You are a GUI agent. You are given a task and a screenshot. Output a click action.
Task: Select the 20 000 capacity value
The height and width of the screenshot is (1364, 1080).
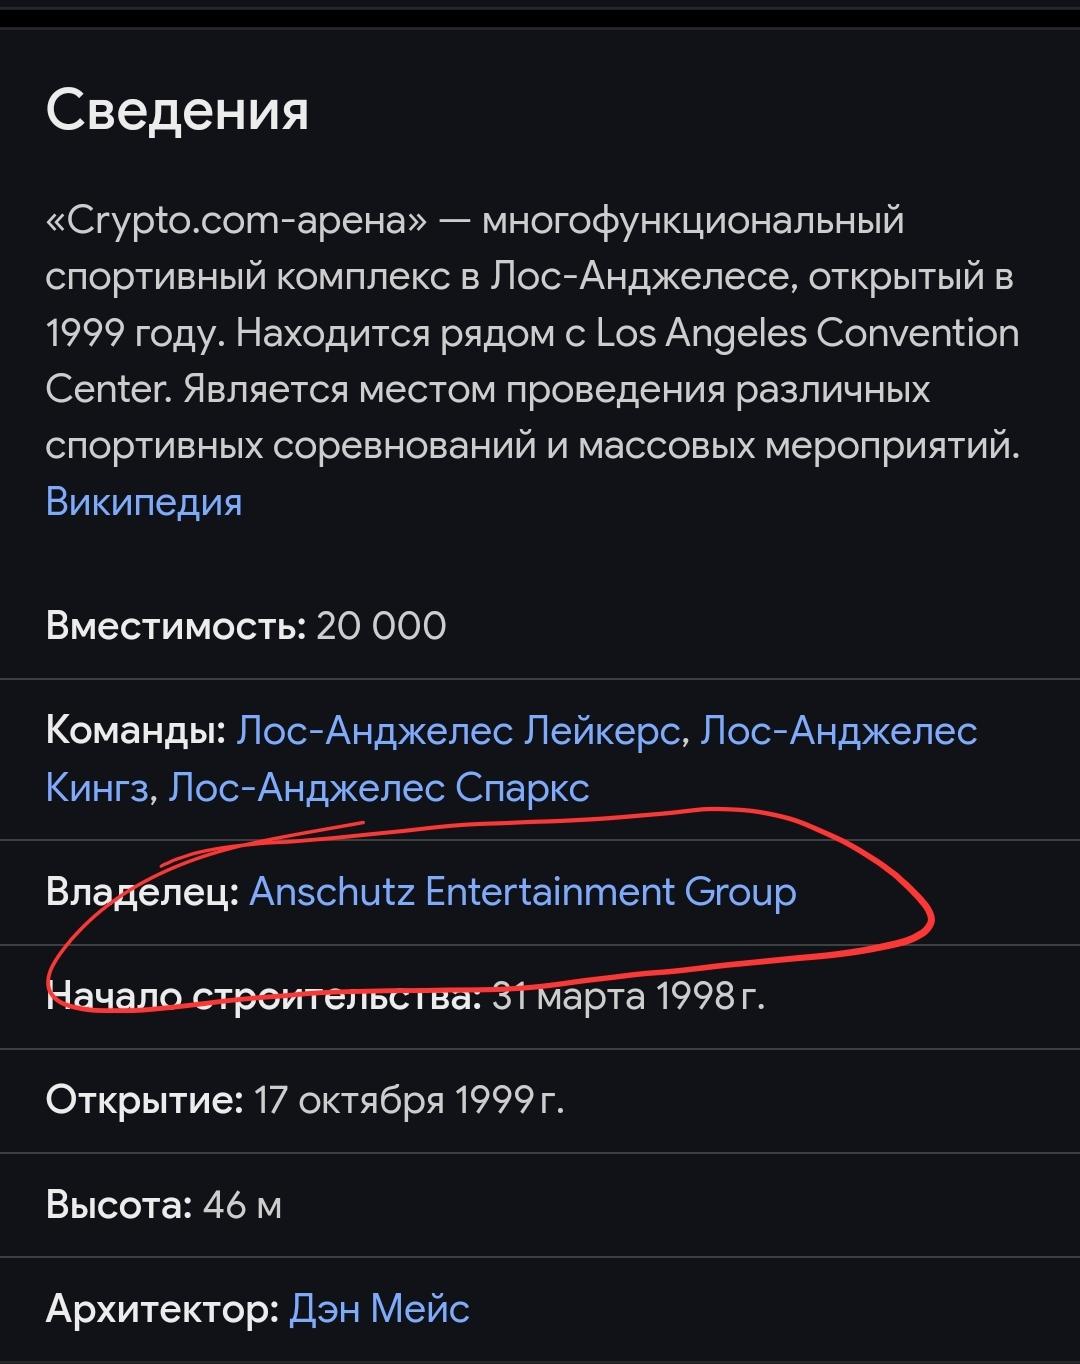click(381, 626)
